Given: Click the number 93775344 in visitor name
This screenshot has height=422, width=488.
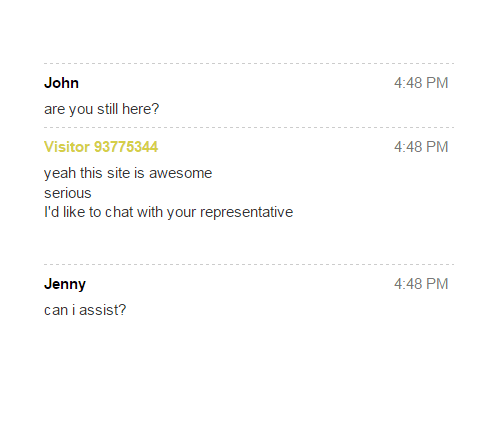Looking at the screenshot, I should pos(126,147).
